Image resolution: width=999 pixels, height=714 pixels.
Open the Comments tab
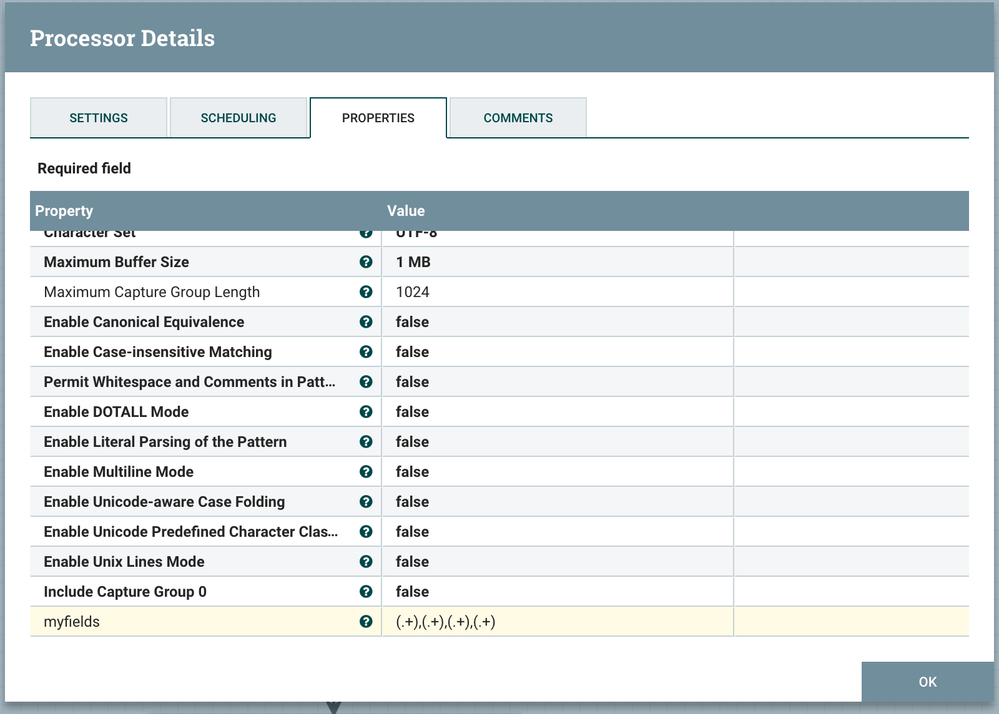518,118
